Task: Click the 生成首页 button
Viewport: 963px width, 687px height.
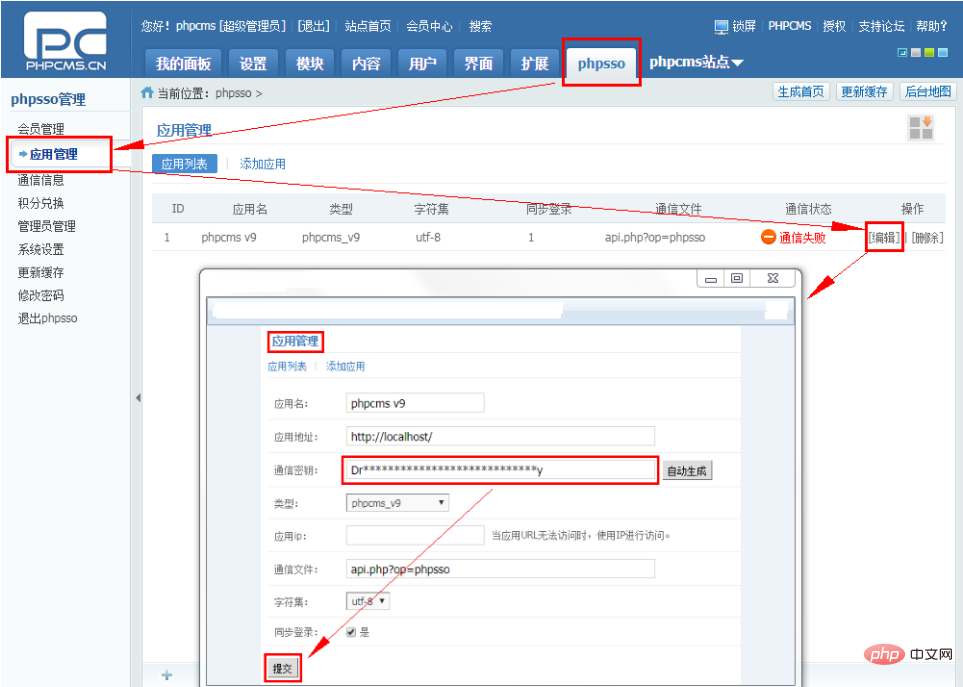Action: click(x=801, y=91)
